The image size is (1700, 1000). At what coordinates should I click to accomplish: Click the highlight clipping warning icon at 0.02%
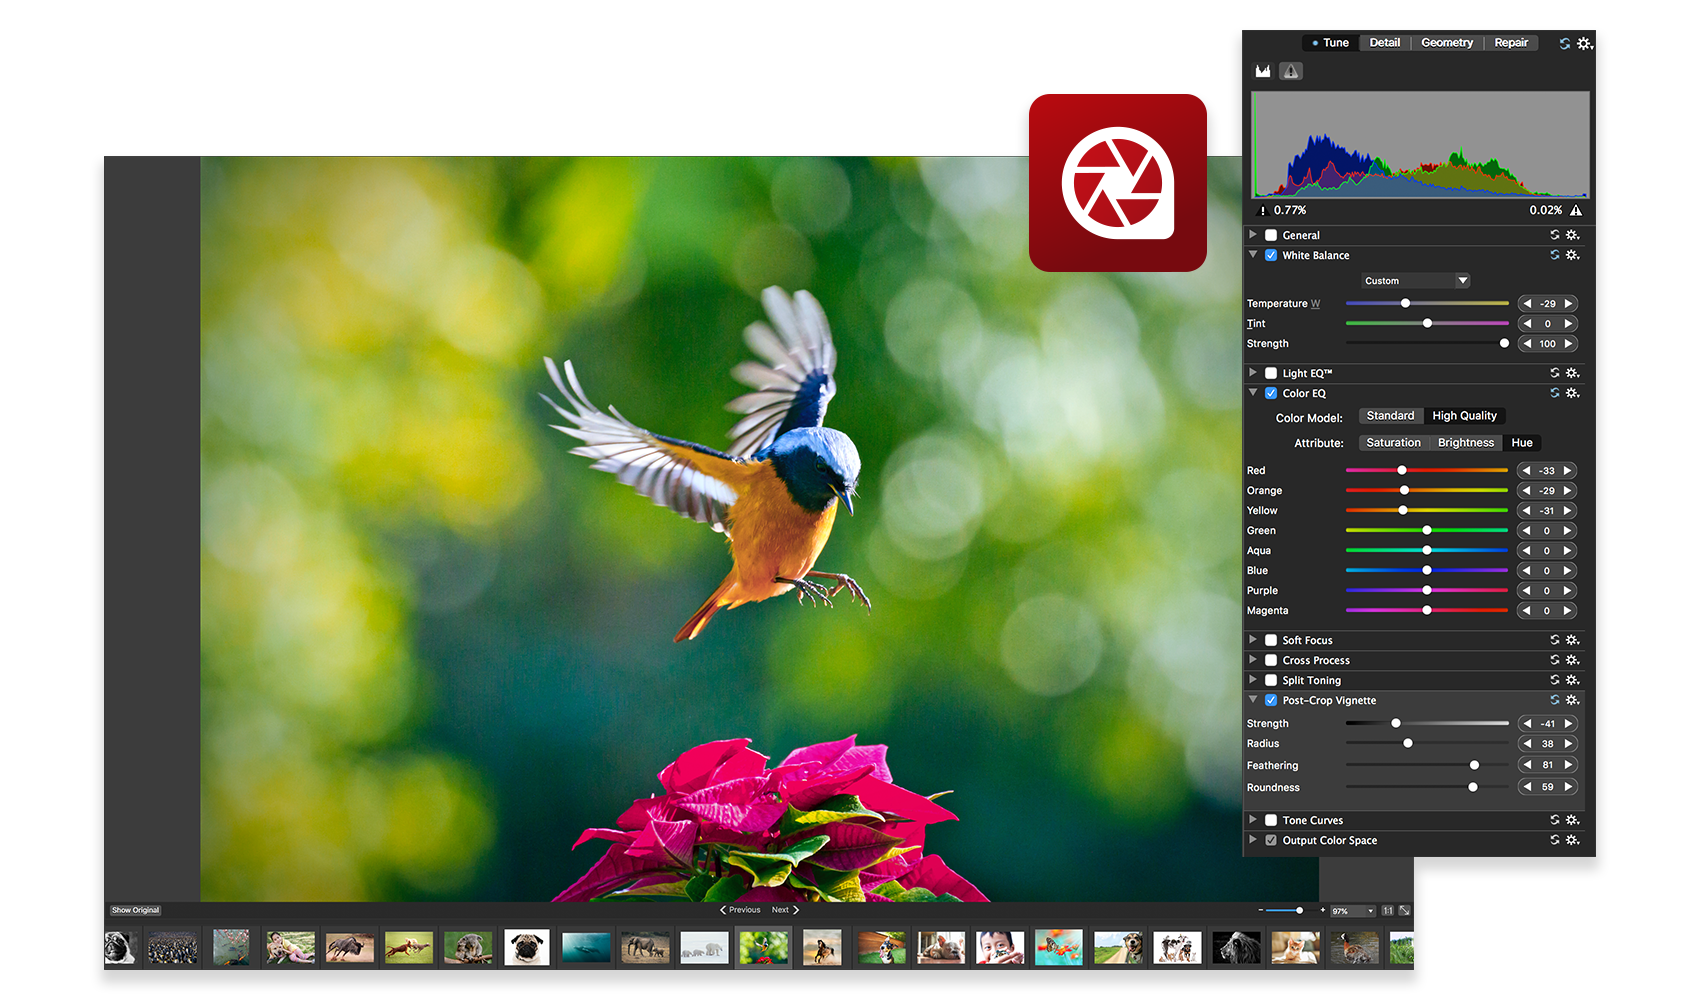[x=1576, y=210]
